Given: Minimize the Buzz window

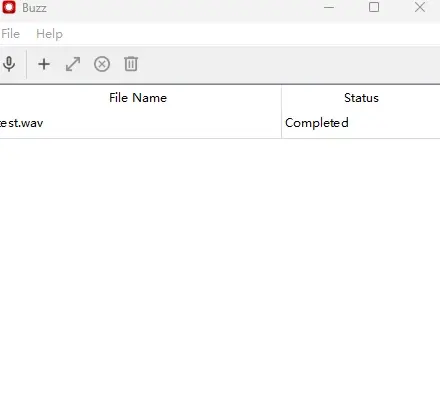Looking at the screenshot, I should [x=329, y=7].
